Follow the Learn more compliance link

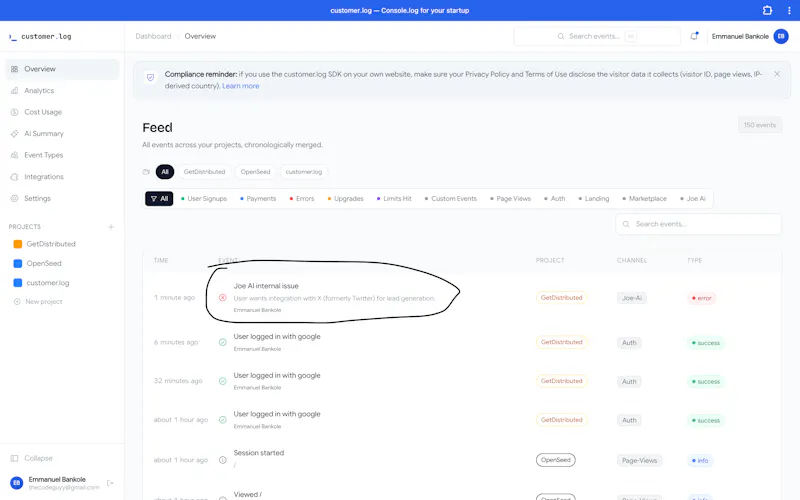tap(240, 86)
